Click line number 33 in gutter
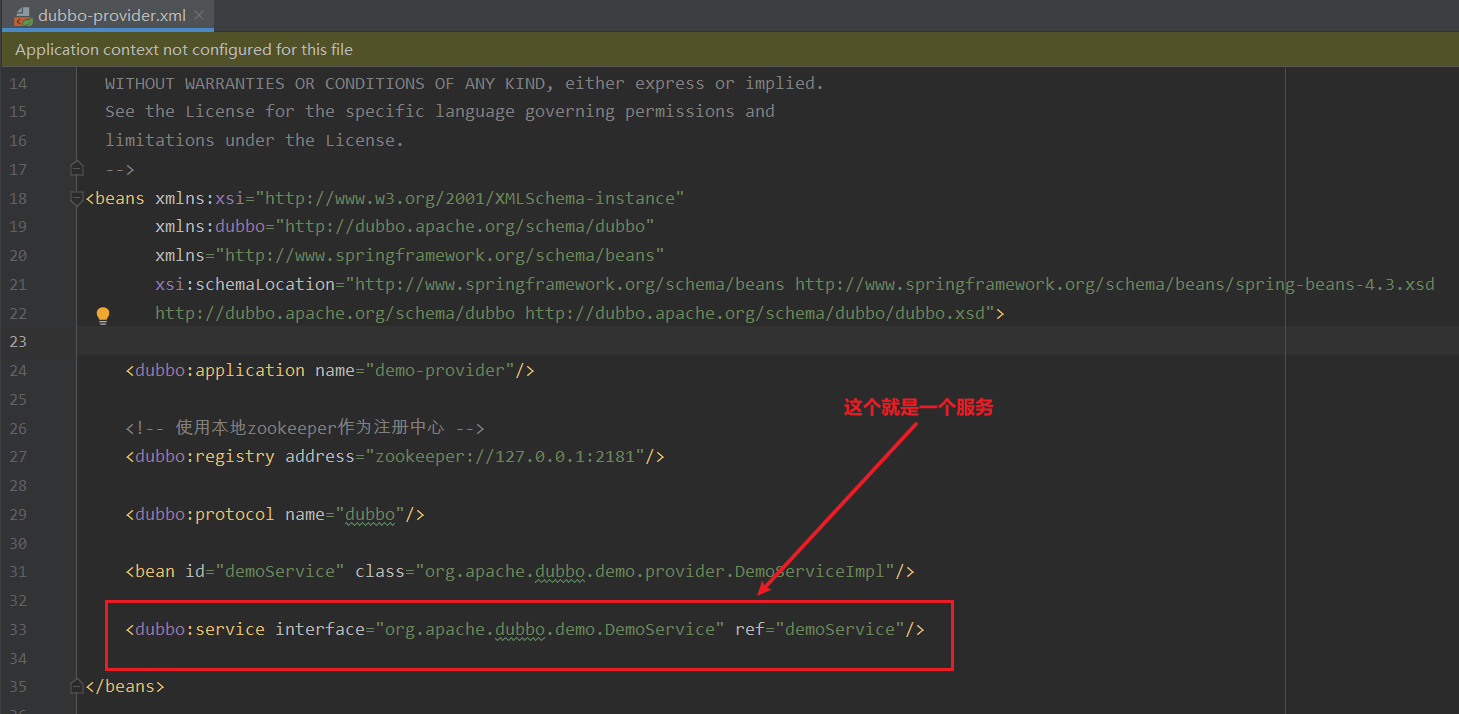 coord(19,629)
